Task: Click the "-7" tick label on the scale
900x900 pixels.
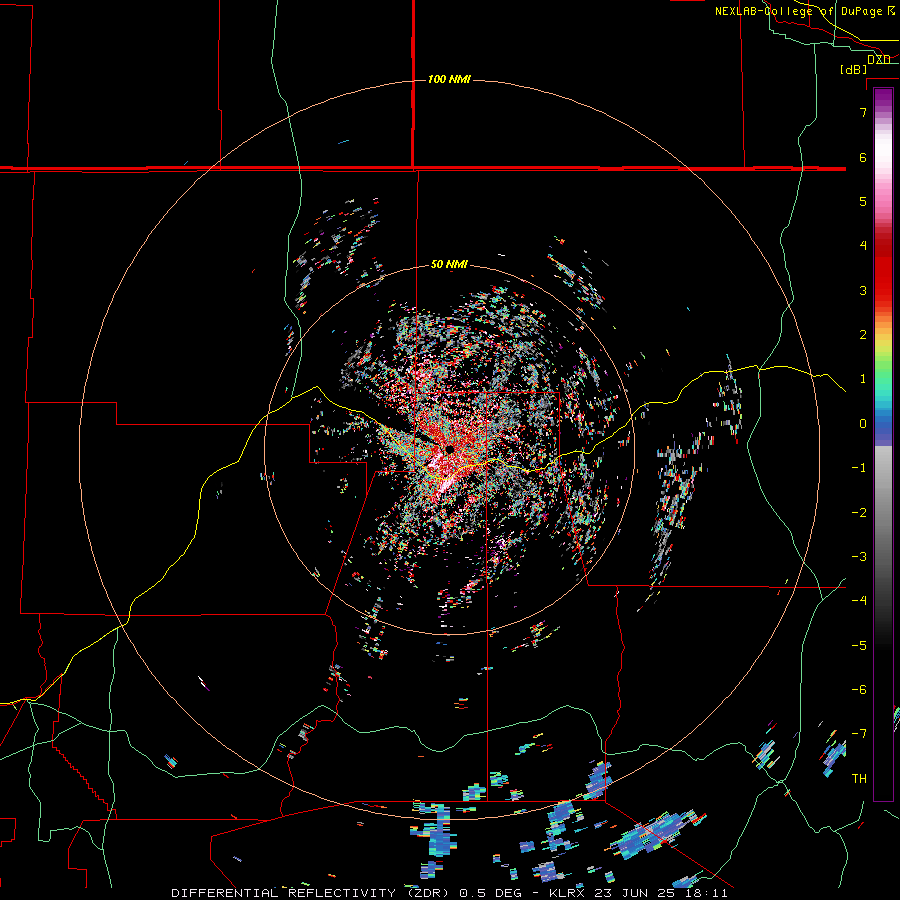Action: [860, 734]
